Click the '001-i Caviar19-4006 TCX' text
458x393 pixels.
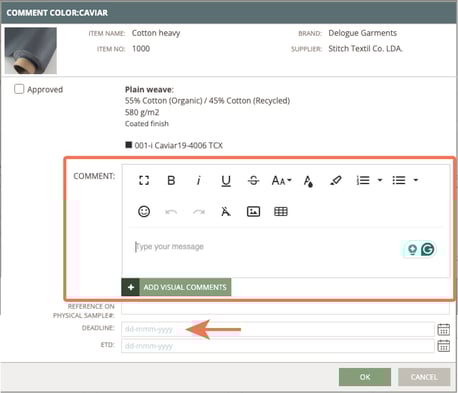(x=179, y=145)
